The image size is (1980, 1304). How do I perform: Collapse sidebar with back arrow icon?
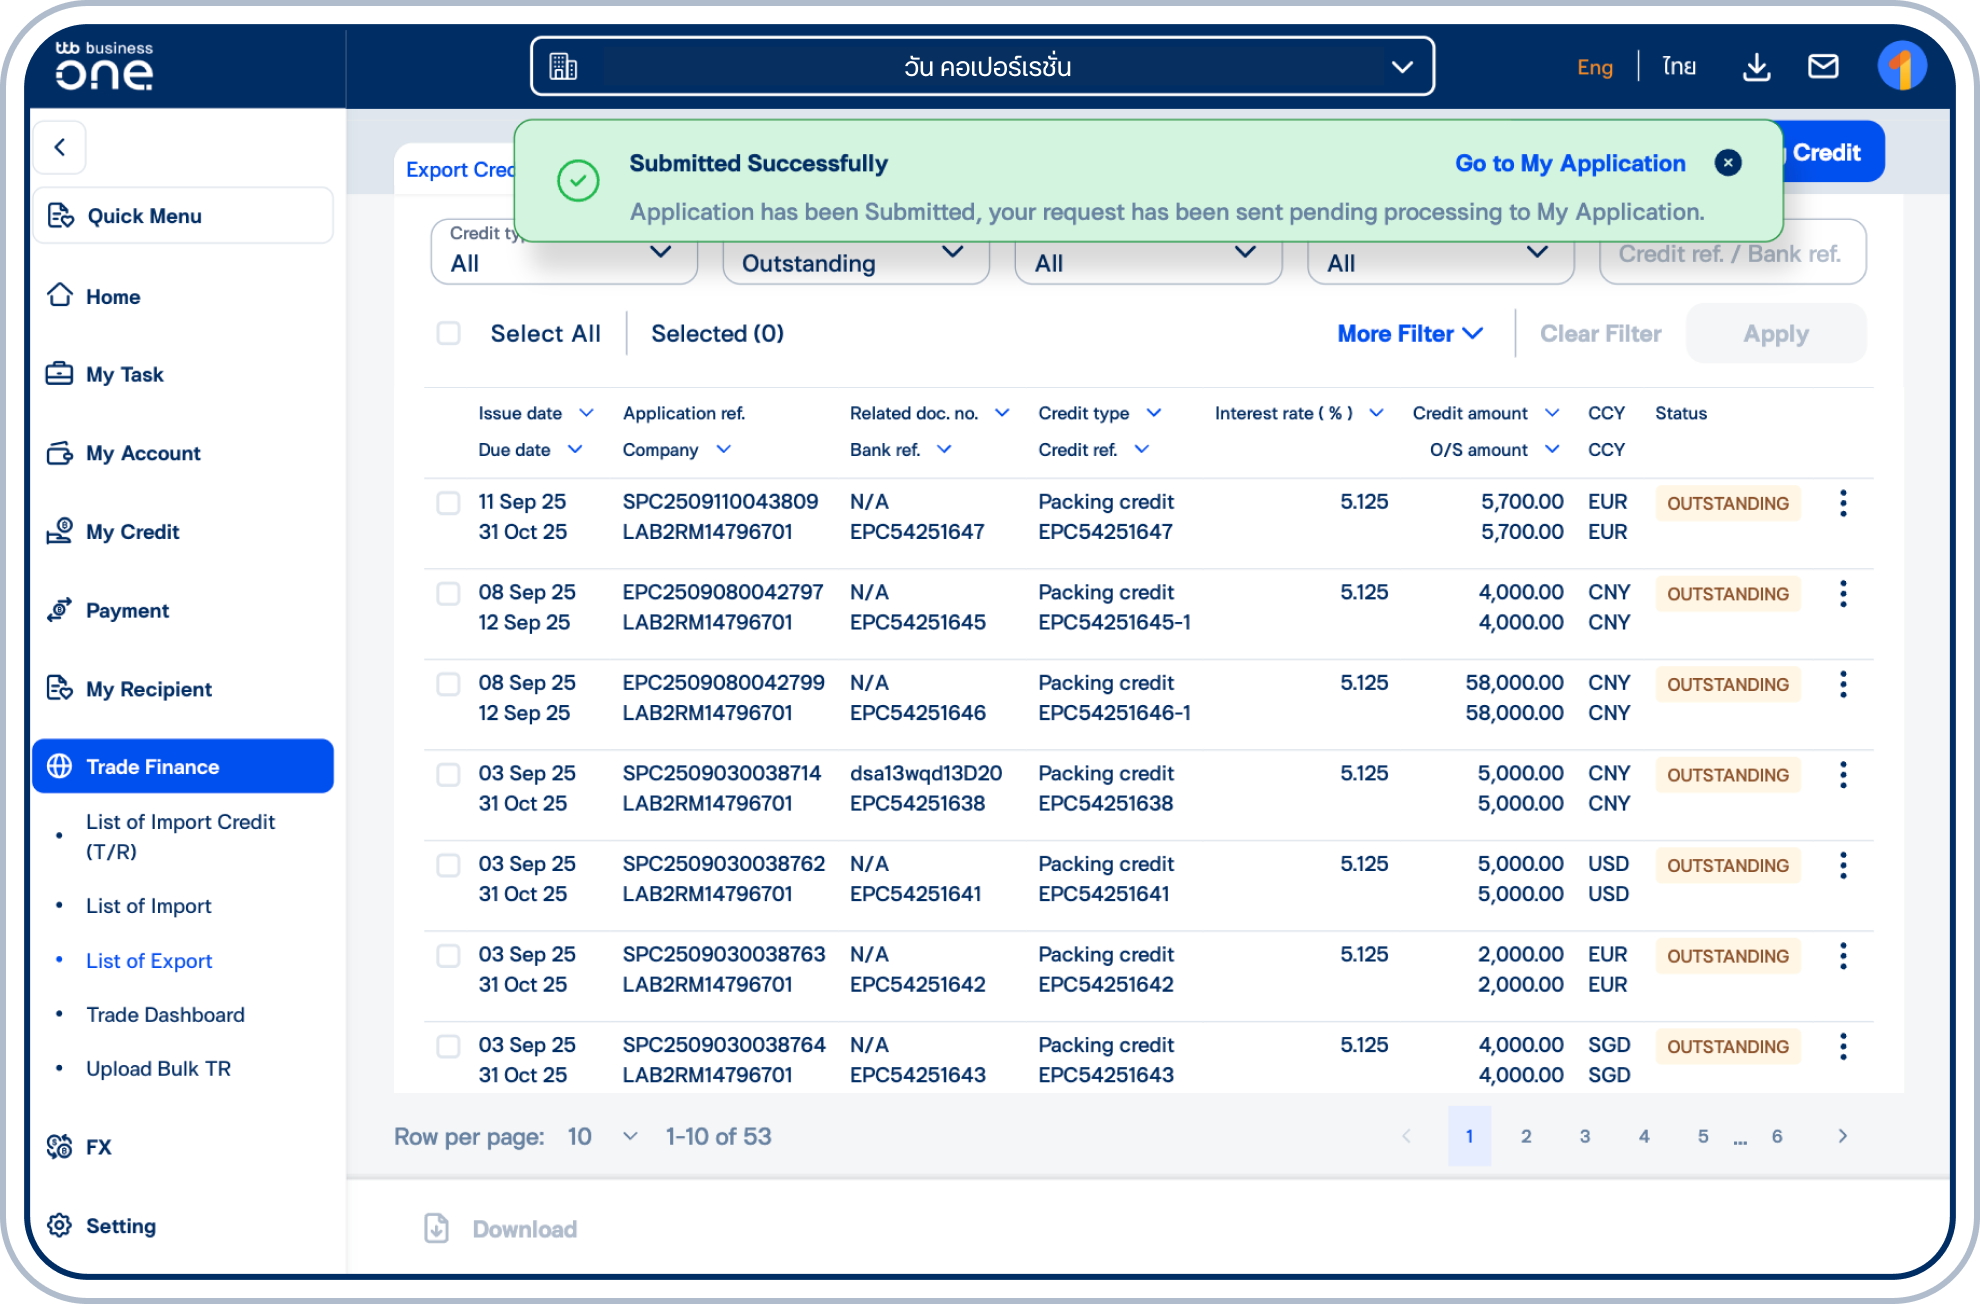tap(60, 148)
